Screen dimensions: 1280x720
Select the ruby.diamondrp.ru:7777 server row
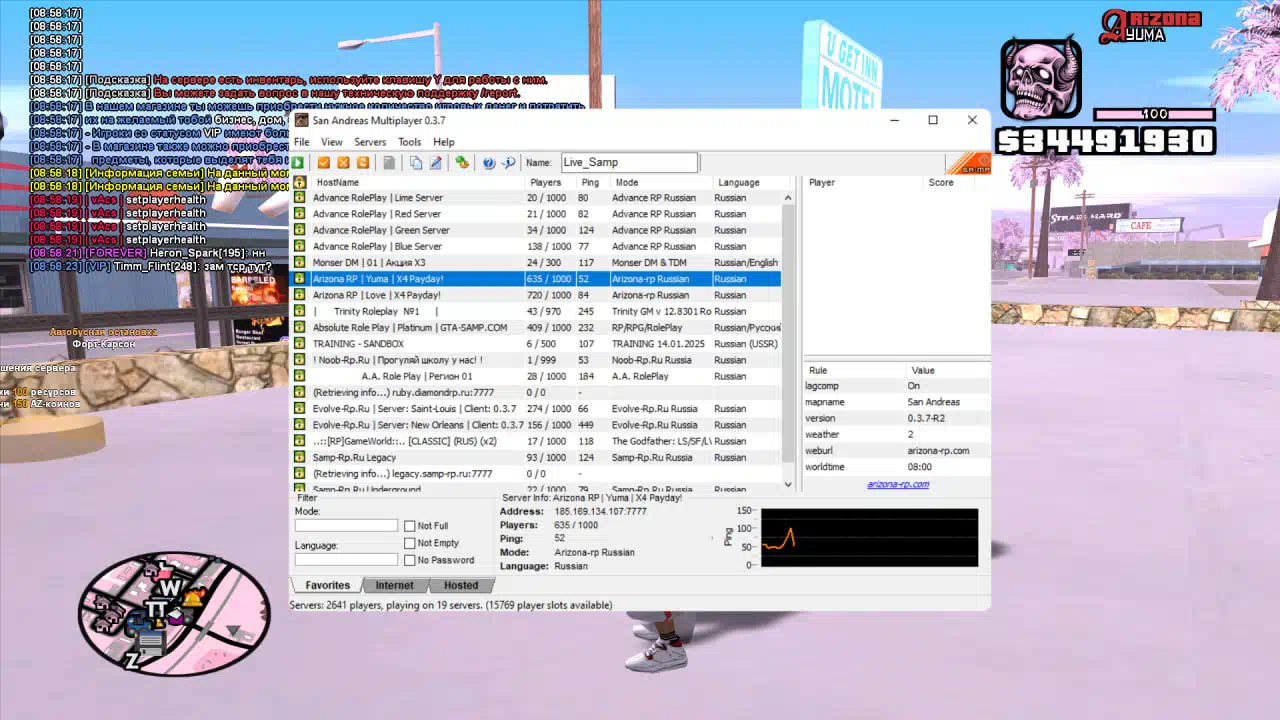(x=535, y=392)
